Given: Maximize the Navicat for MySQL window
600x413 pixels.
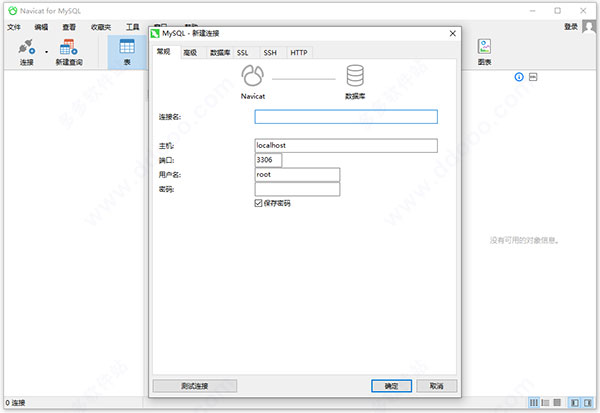Looking at the screenshot, I should coord(558,11).
